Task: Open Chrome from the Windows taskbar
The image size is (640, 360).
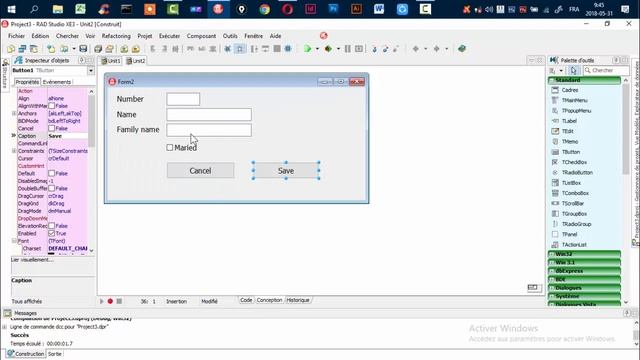Action: point(264,9)
